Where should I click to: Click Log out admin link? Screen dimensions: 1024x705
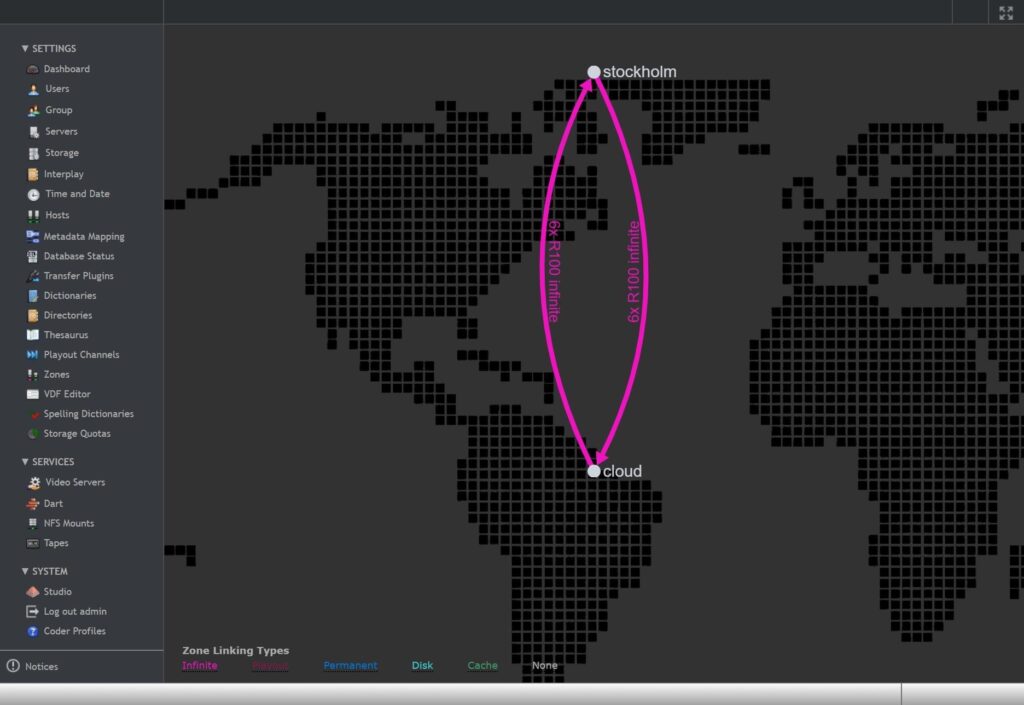[74, 612]
